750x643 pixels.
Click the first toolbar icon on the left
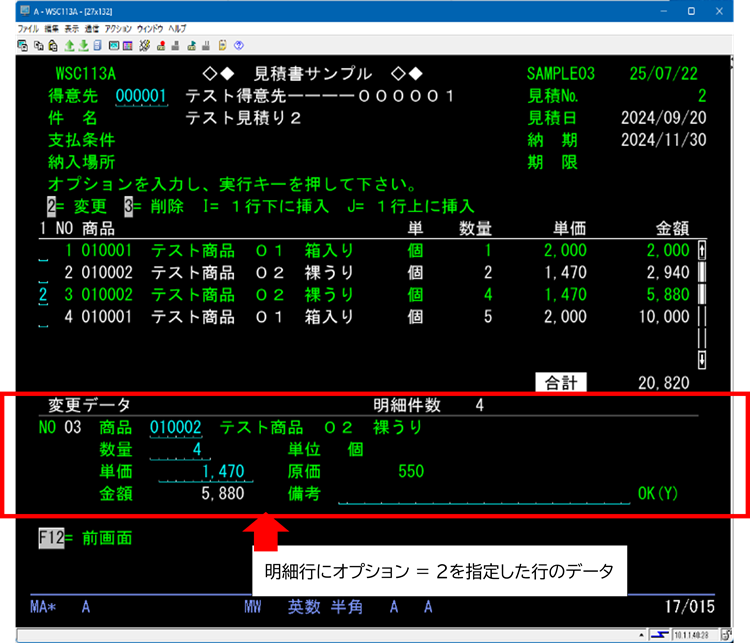point(24,45)
